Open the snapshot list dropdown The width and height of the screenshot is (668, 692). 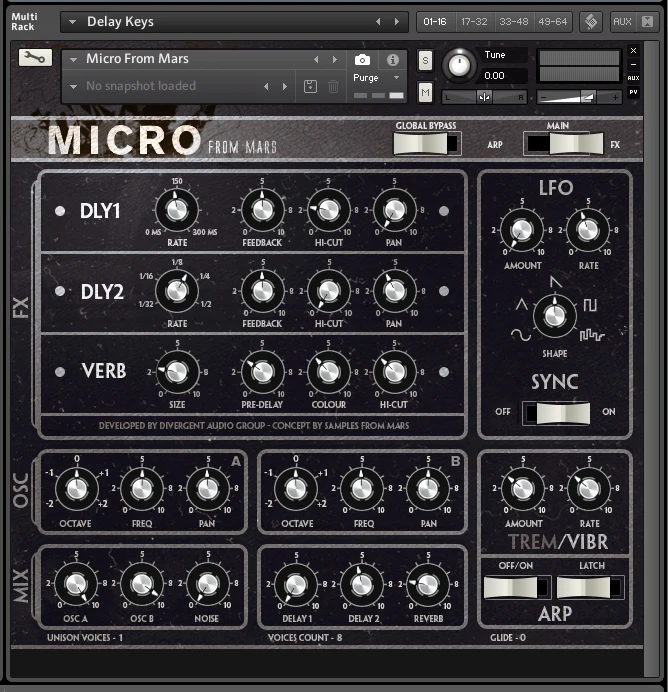coord(74,86)
